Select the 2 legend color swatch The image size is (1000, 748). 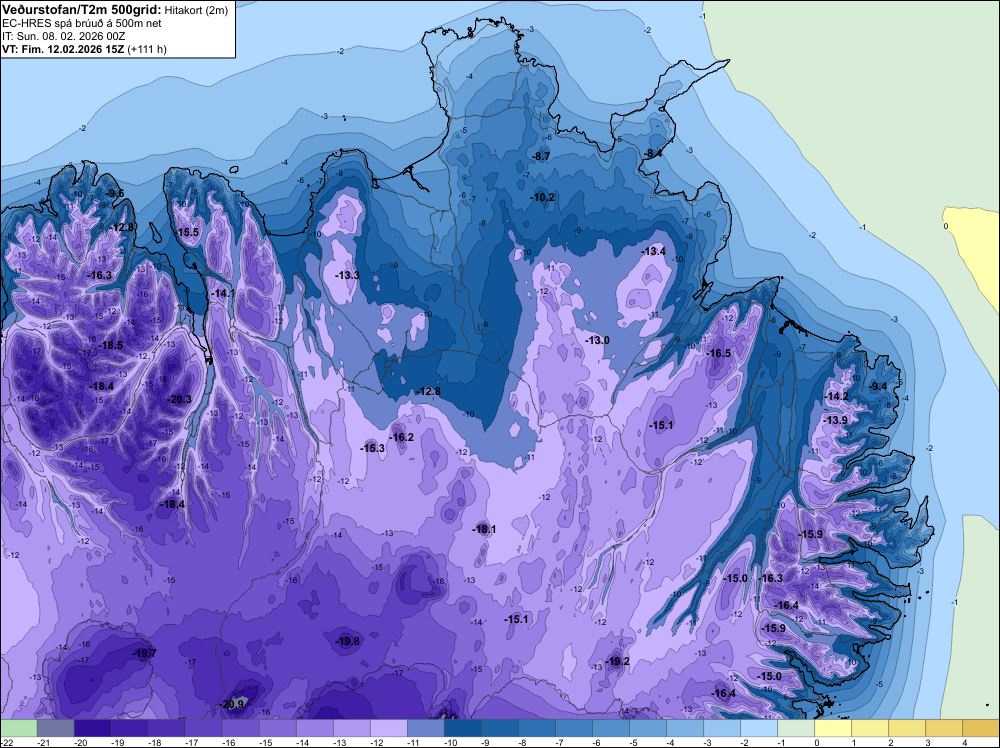point(906,728)
